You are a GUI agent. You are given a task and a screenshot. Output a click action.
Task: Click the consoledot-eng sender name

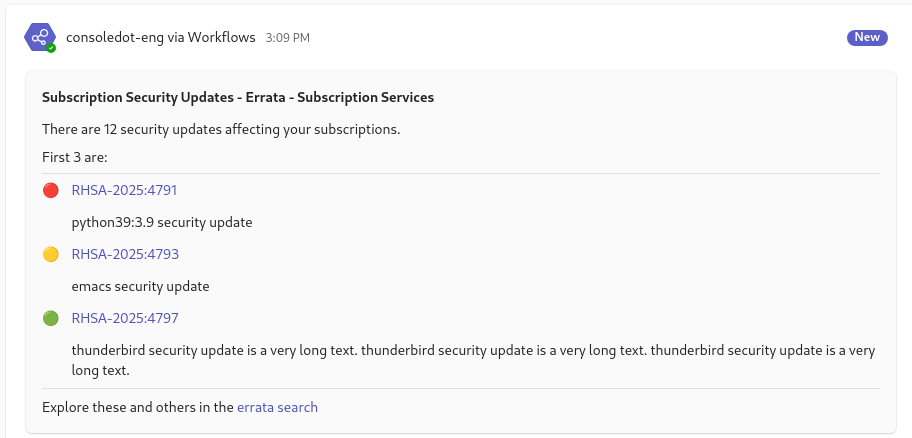108,37
